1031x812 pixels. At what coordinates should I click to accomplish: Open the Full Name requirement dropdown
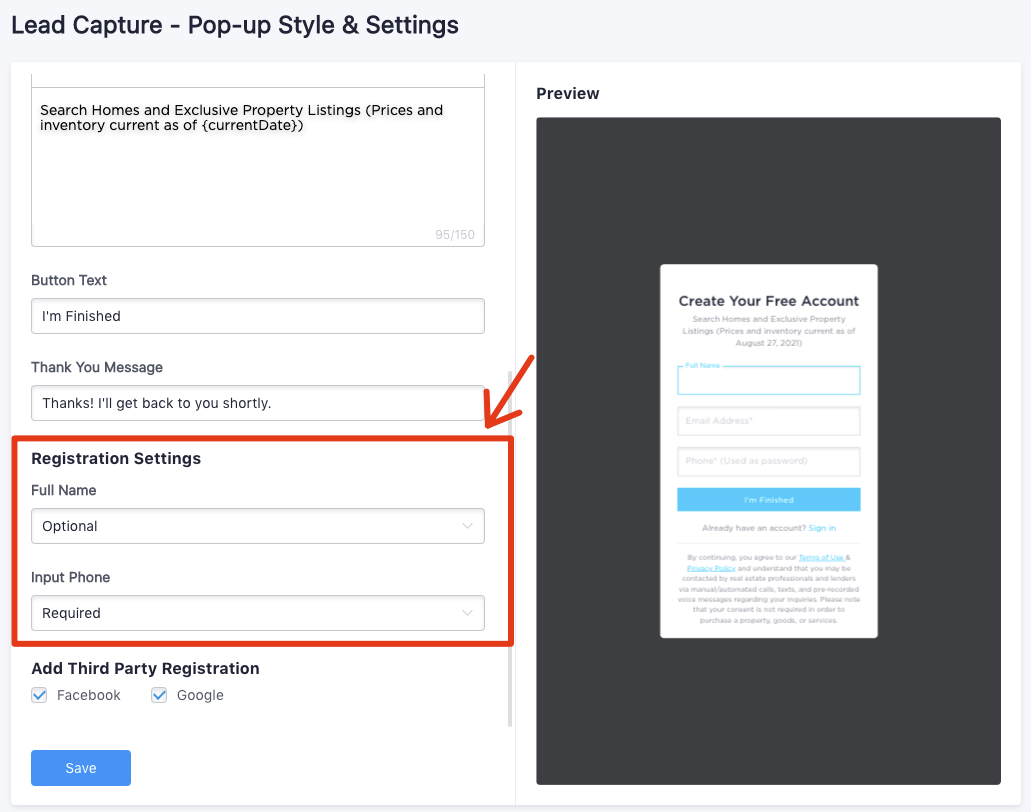pos(257,526)
